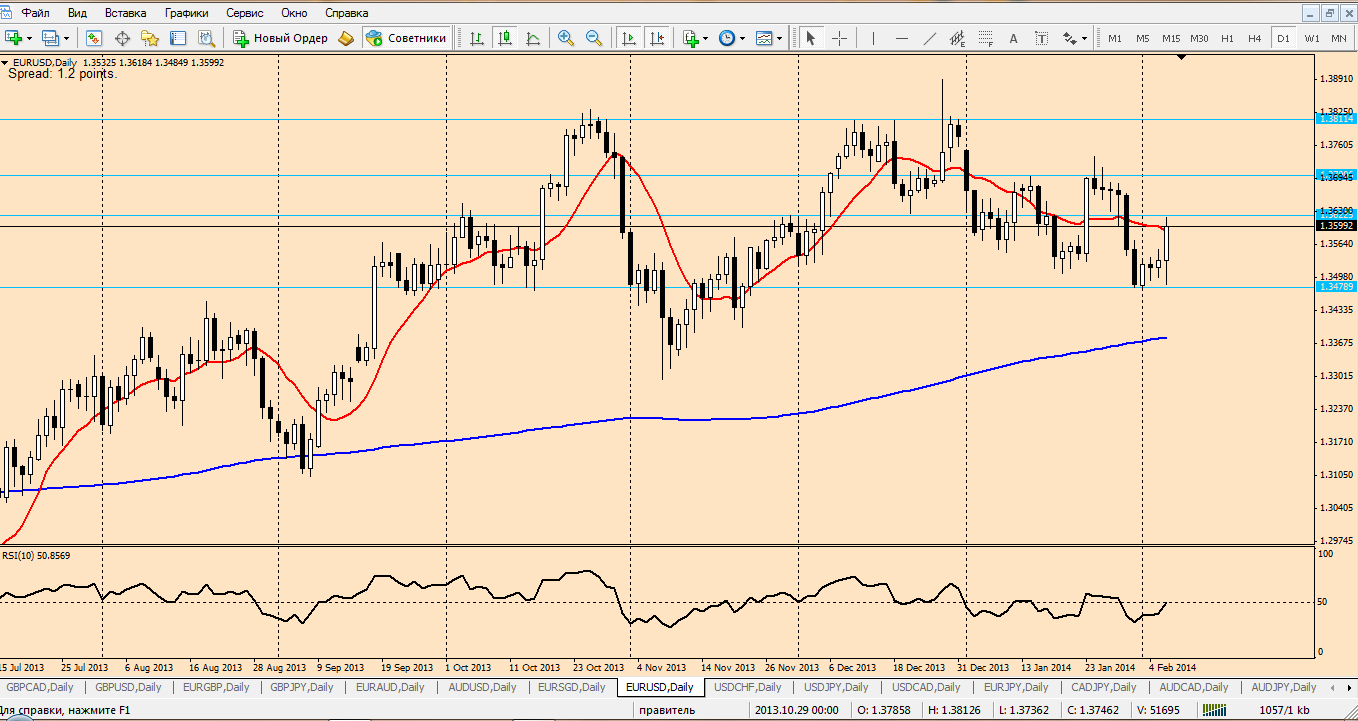Image resolution: width=1358 pixels, height=721 pixels.
Task: Zoom out the chart
Action: tap(594, 38)
